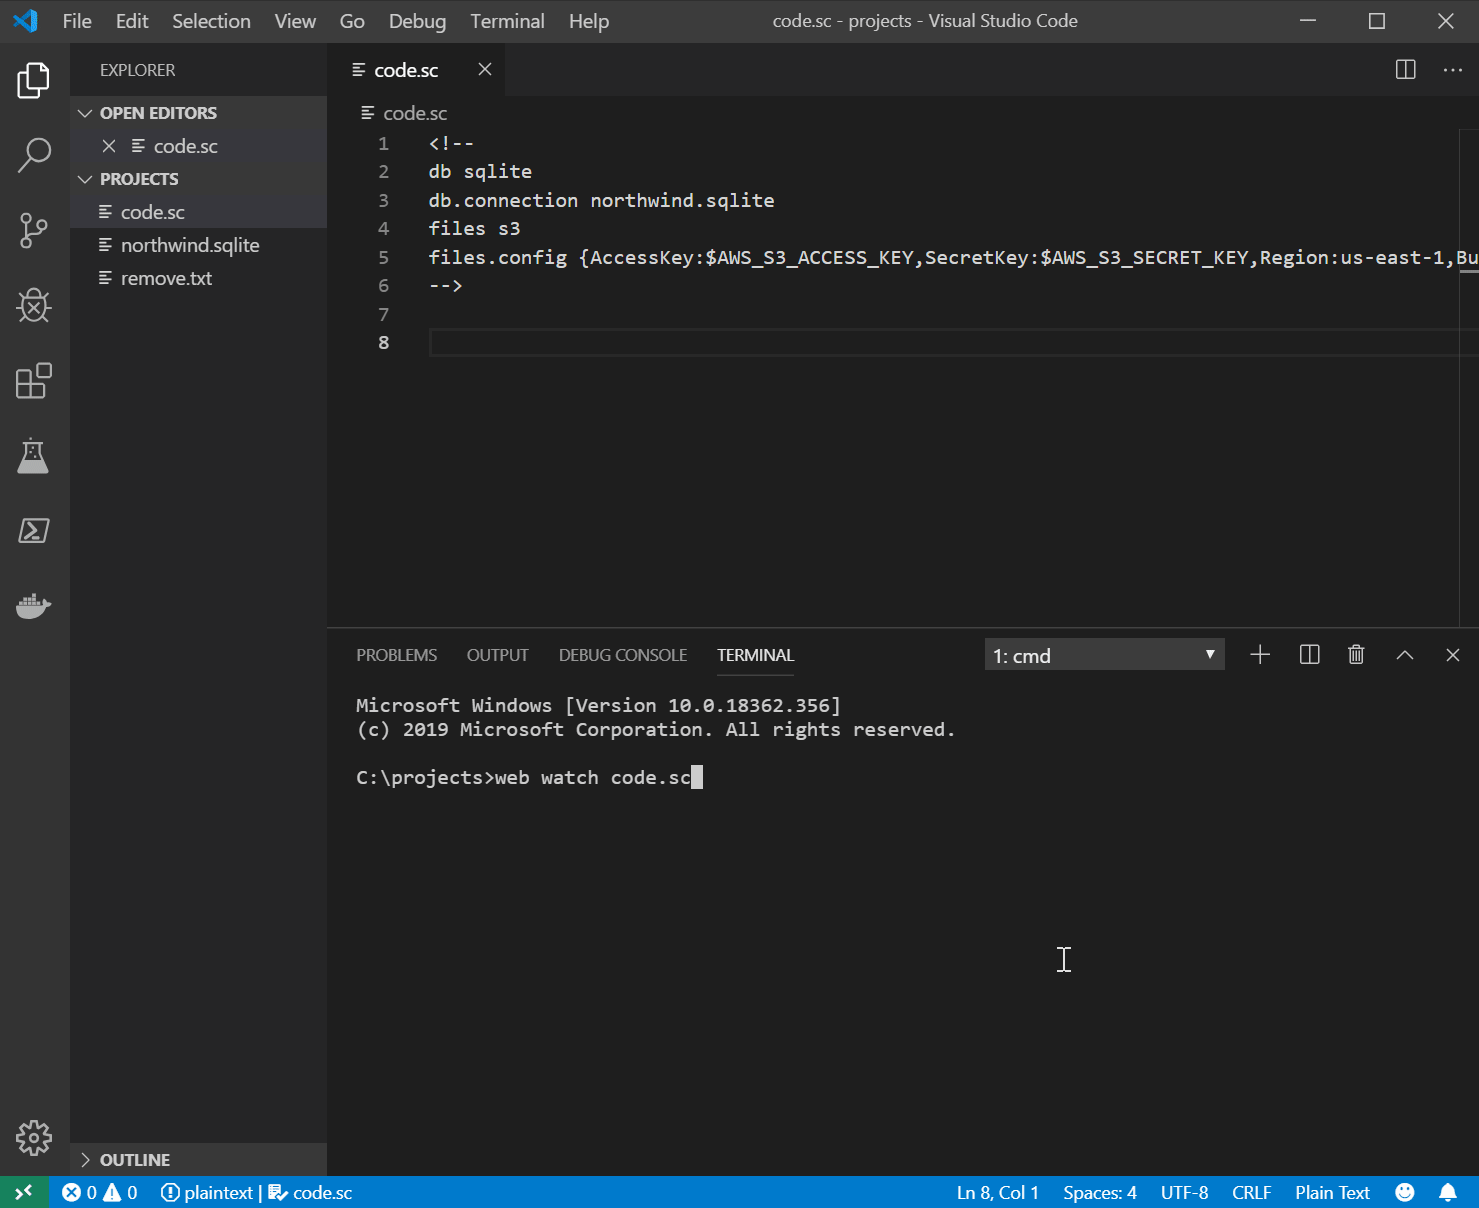This screenshot has width=1479, height=1208.
Task: Show errors and warnings count in status bar
Action: (100, 1192)
